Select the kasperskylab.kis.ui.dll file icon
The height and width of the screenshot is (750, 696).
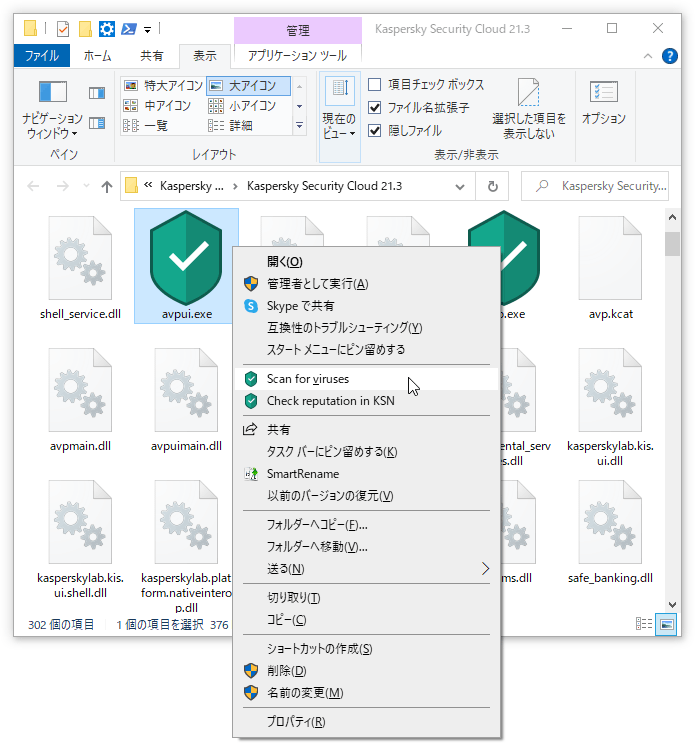click(610, 390)
